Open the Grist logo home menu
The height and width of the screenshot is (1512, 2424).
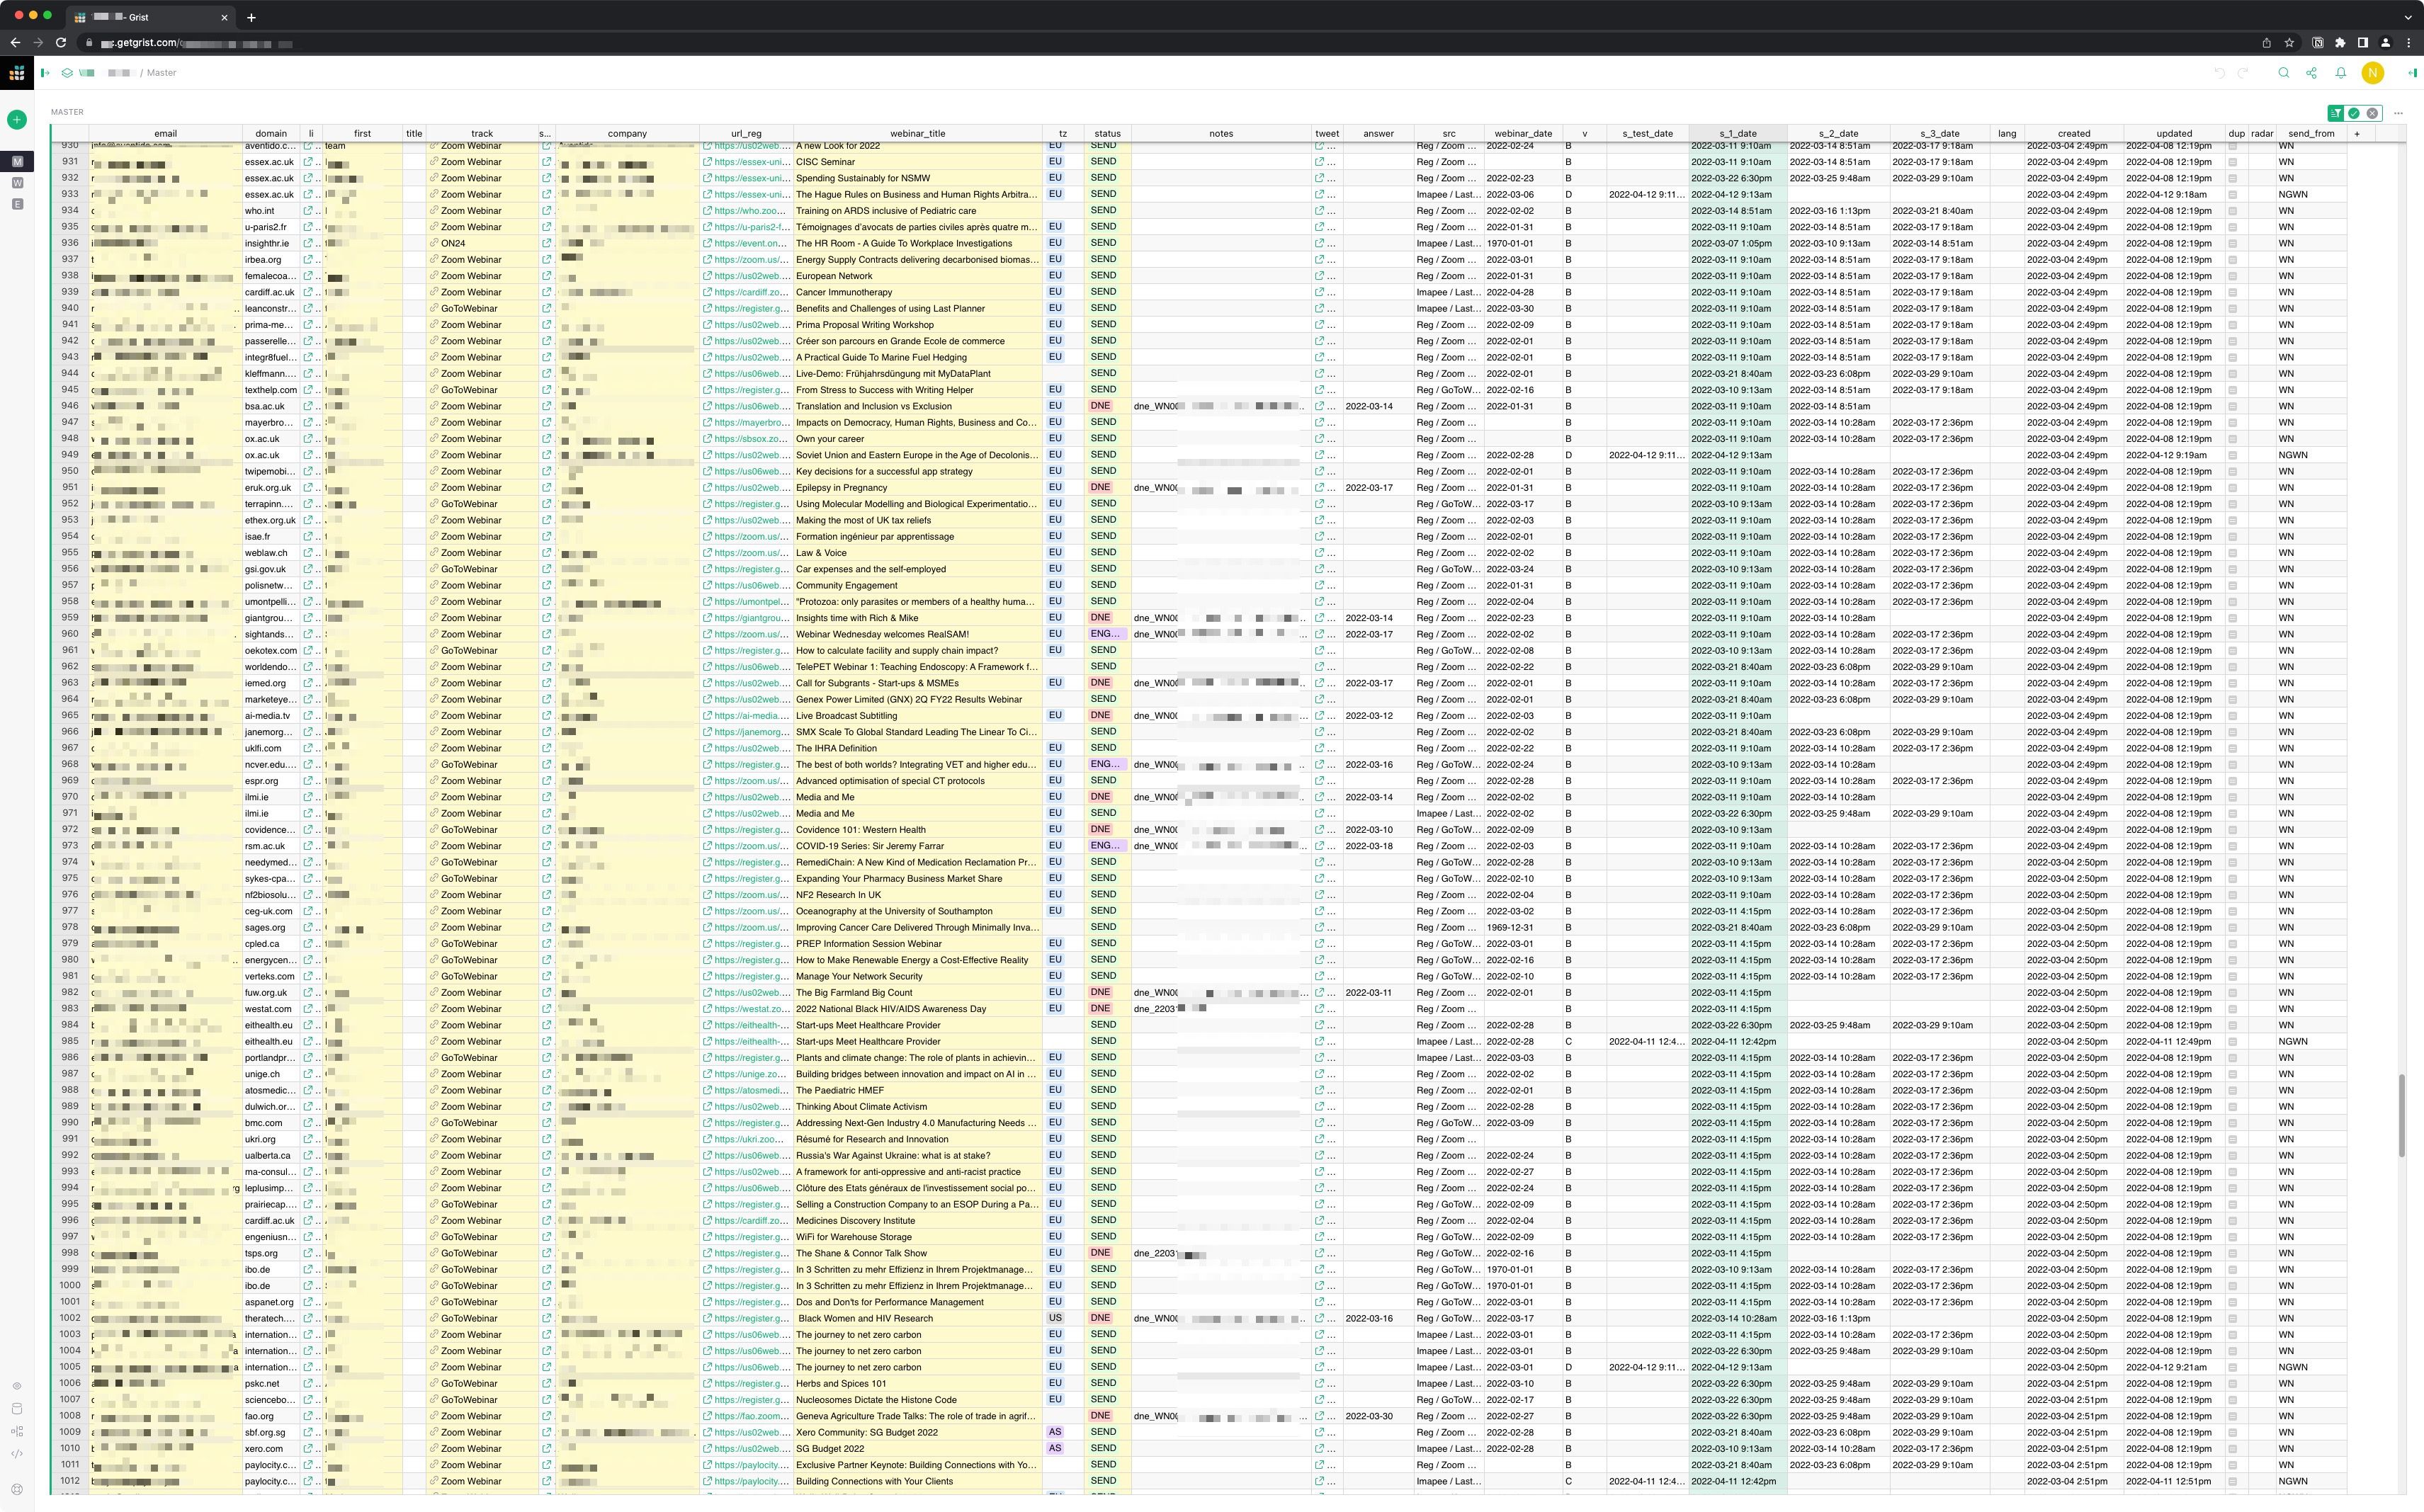(x=17, y=73)
